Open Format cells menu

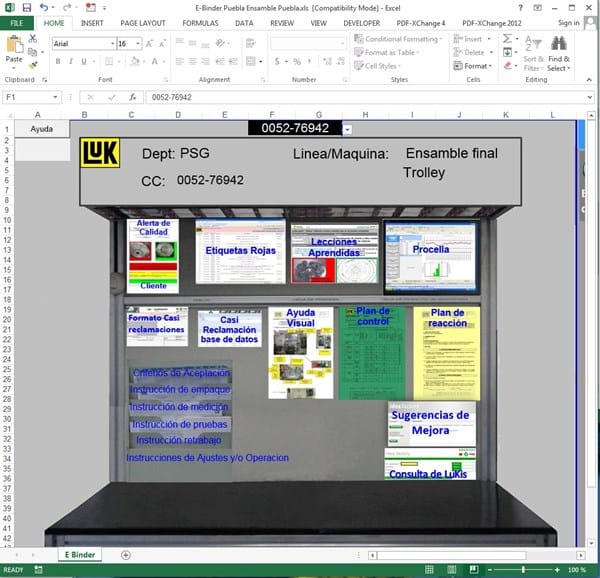click(x=473, y=66)
